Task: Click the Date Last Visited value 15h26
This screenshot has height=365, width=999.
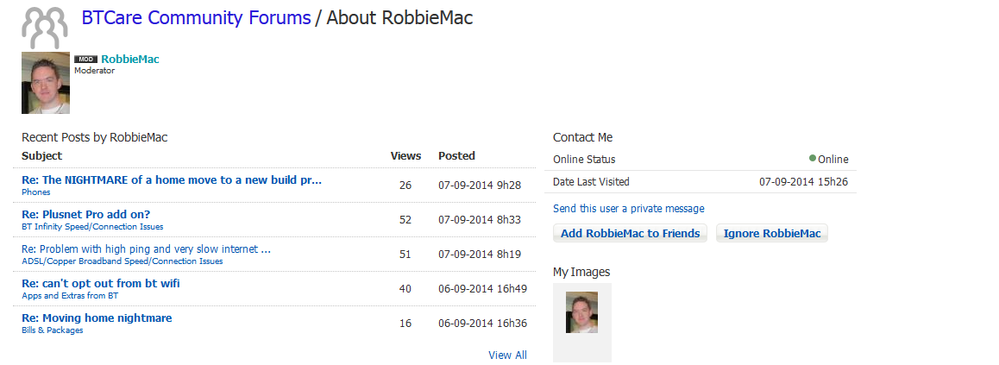Action: point(803,182)
